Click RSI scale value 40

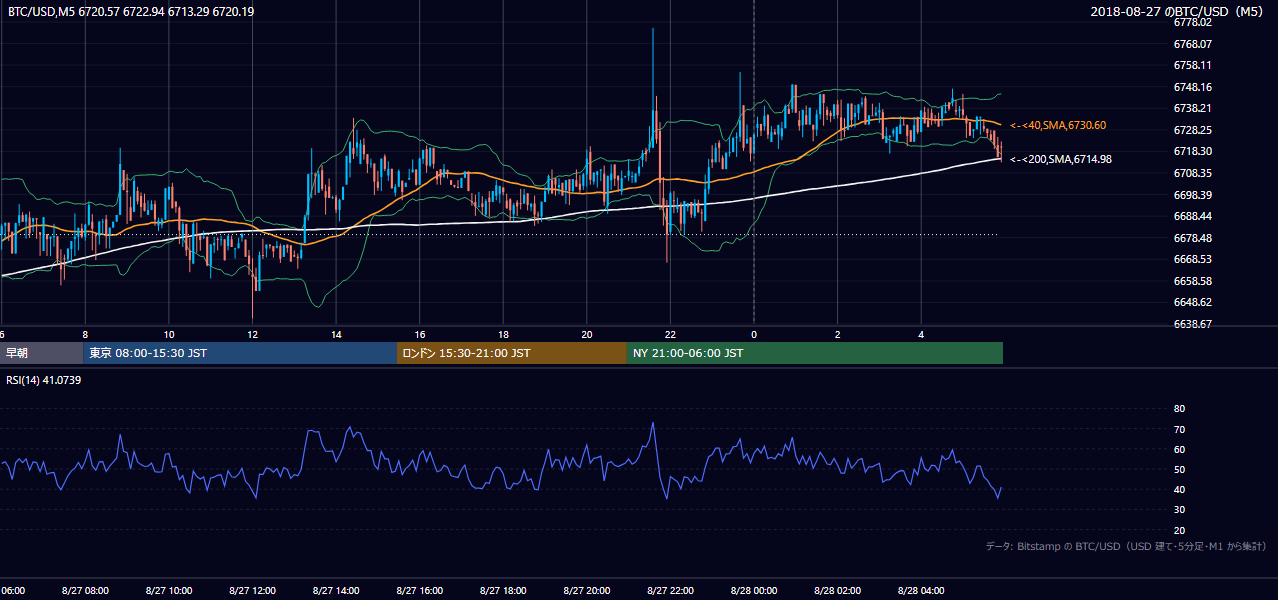[x=1179, y=489]
